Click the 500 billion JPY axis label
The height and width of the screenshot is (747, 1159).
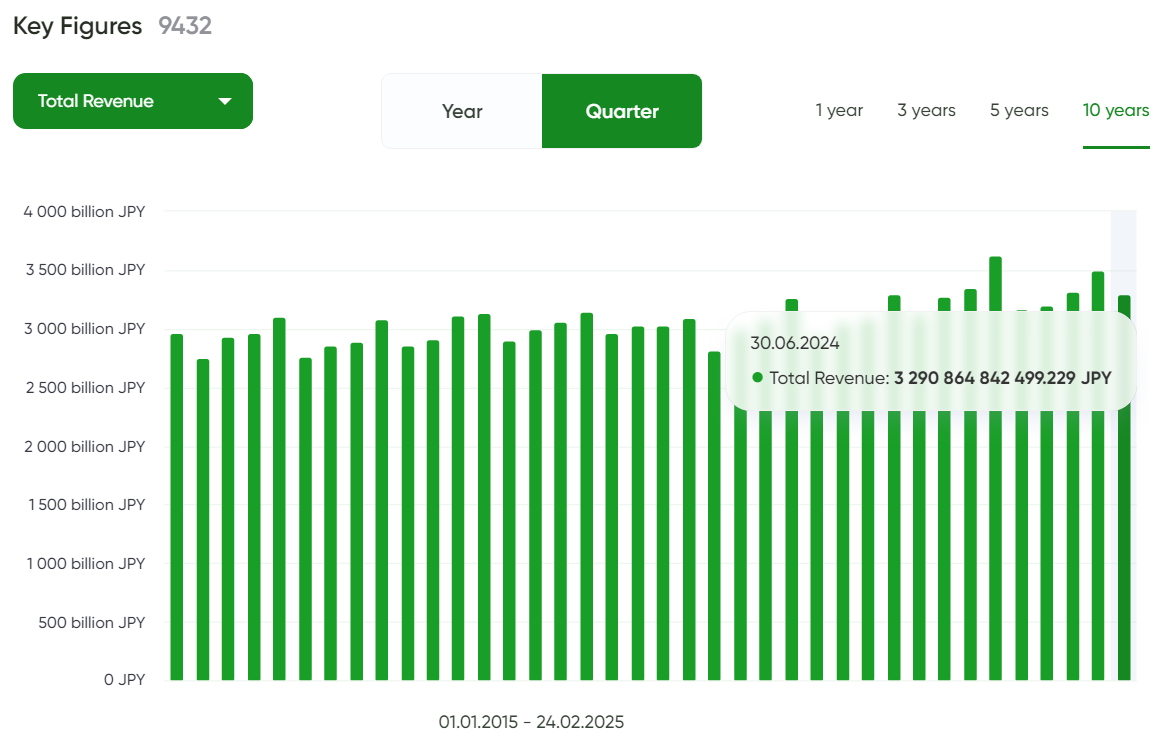[x=92, y=623]
